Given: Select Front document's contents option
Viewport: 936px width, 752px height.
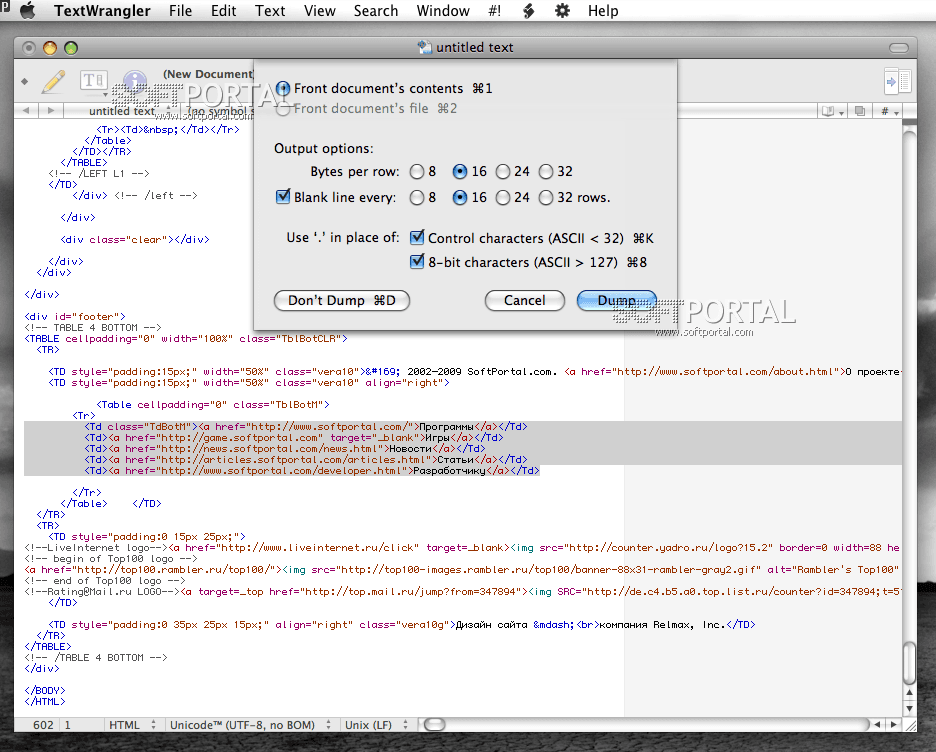Looking at the screenshot, I should pyautogui.click(x=283, y=88).
